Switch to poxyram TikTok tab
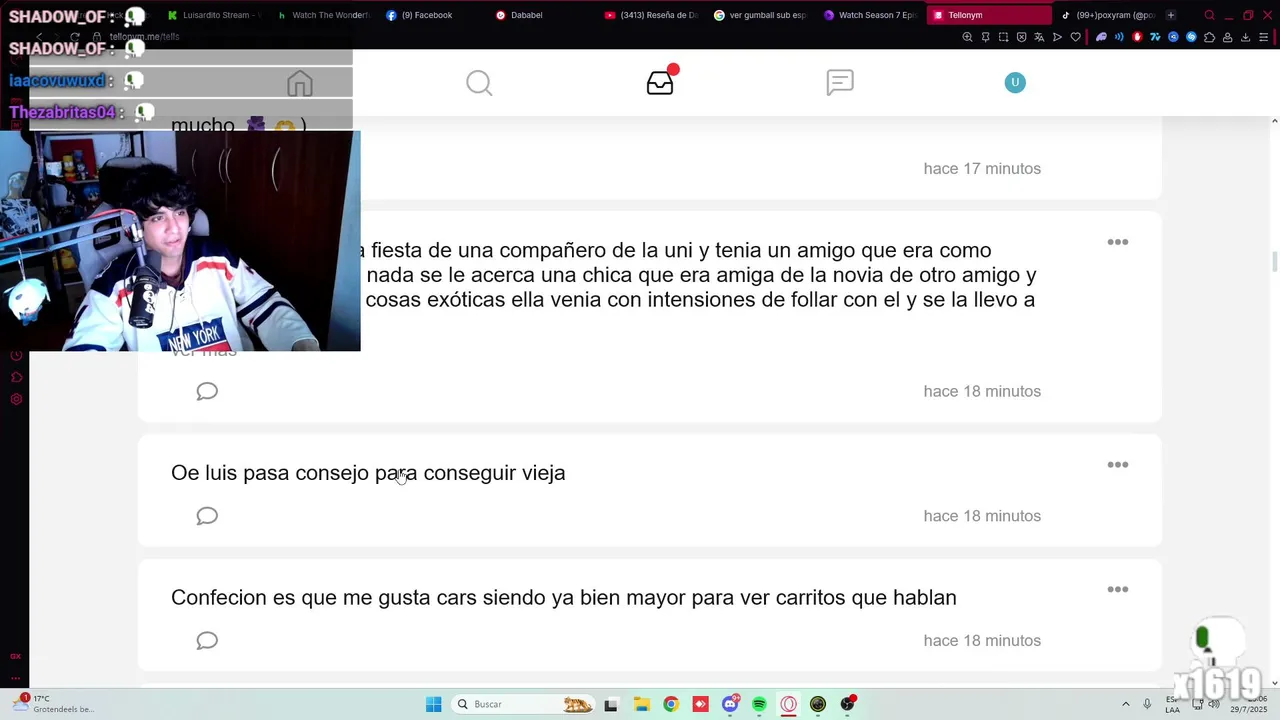This screenshot has width=1280, height=720. click(1108, 15)
